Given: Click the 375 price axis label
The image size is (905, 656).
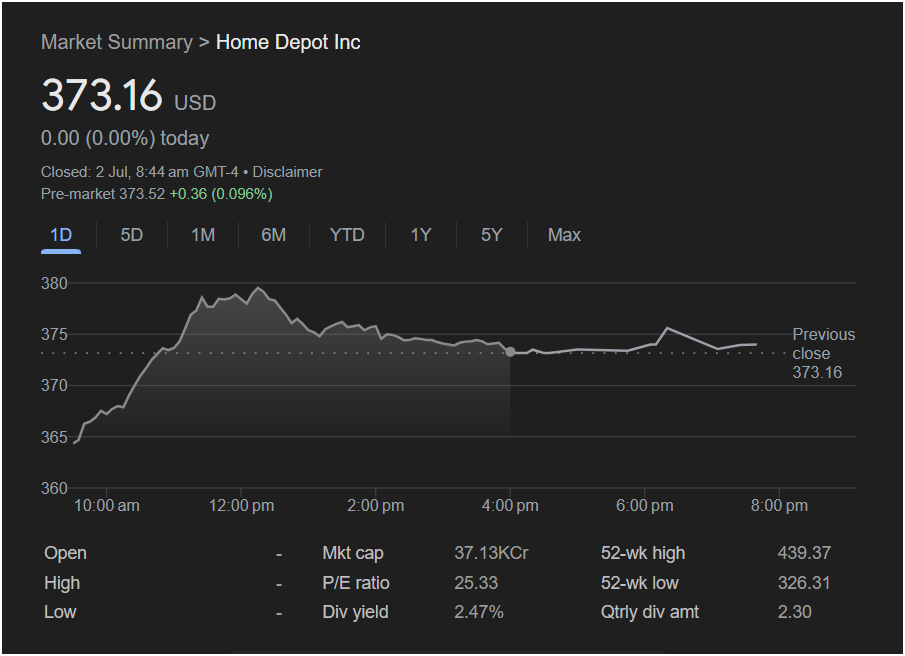Looking at the screenshot, I should point(54,335).
